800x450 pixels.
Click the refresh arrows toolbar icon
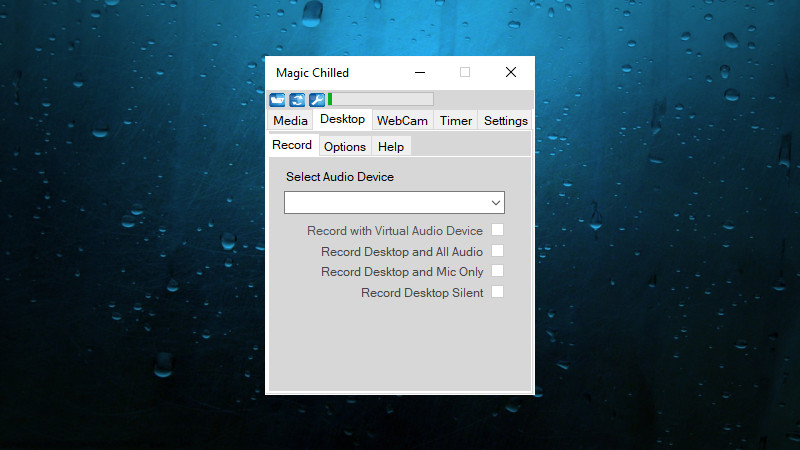click(297, 99)
